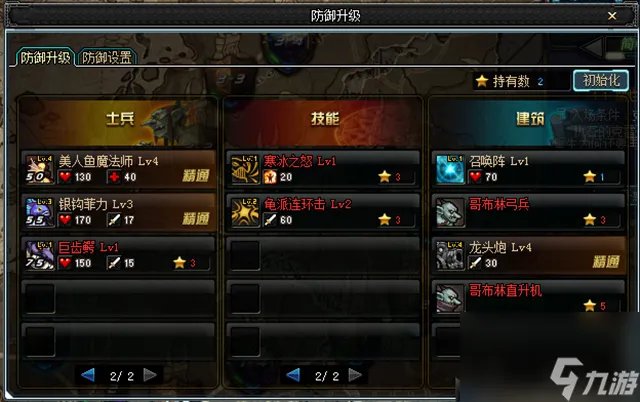Close the 防御升级 window
This screenshot has height=402, width=640.
(612, 16)
